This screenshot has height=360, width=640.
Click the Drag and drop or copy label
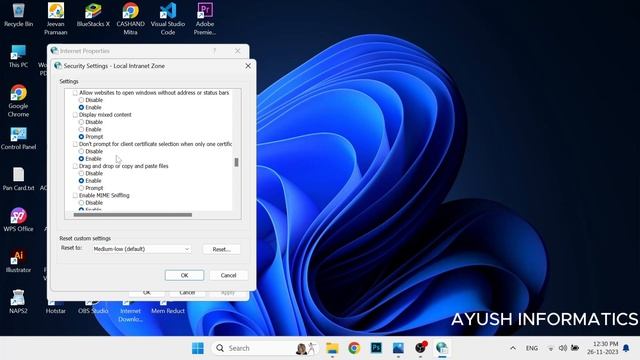tap(123, 166)
